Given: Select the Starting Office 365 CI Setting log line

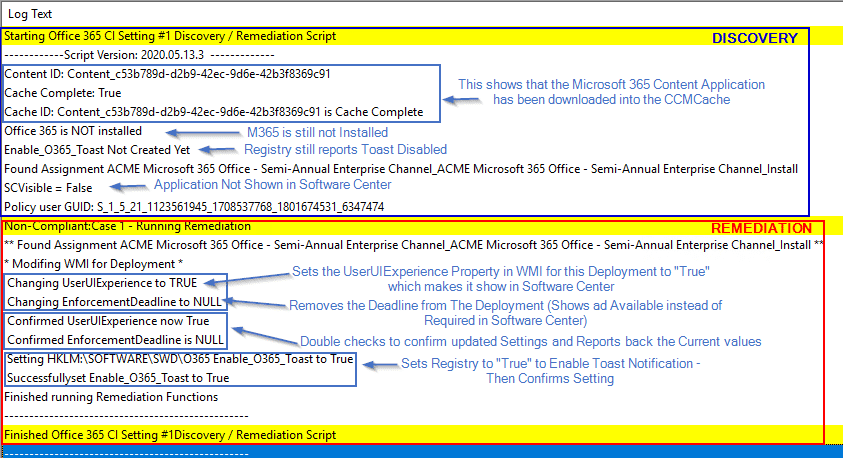Looking at the screenshot, I should click(170, 36).
